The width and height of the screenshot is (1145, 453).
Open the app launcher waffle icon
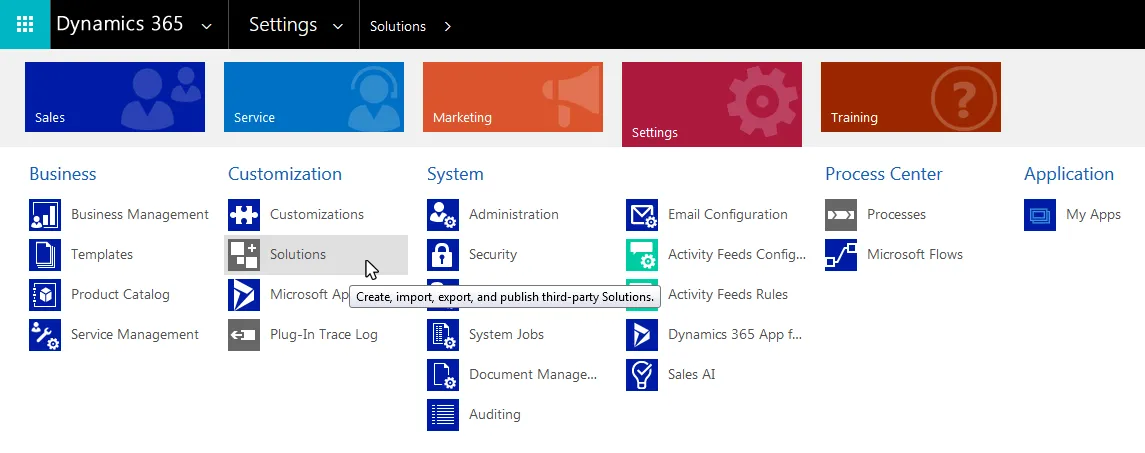25,24
